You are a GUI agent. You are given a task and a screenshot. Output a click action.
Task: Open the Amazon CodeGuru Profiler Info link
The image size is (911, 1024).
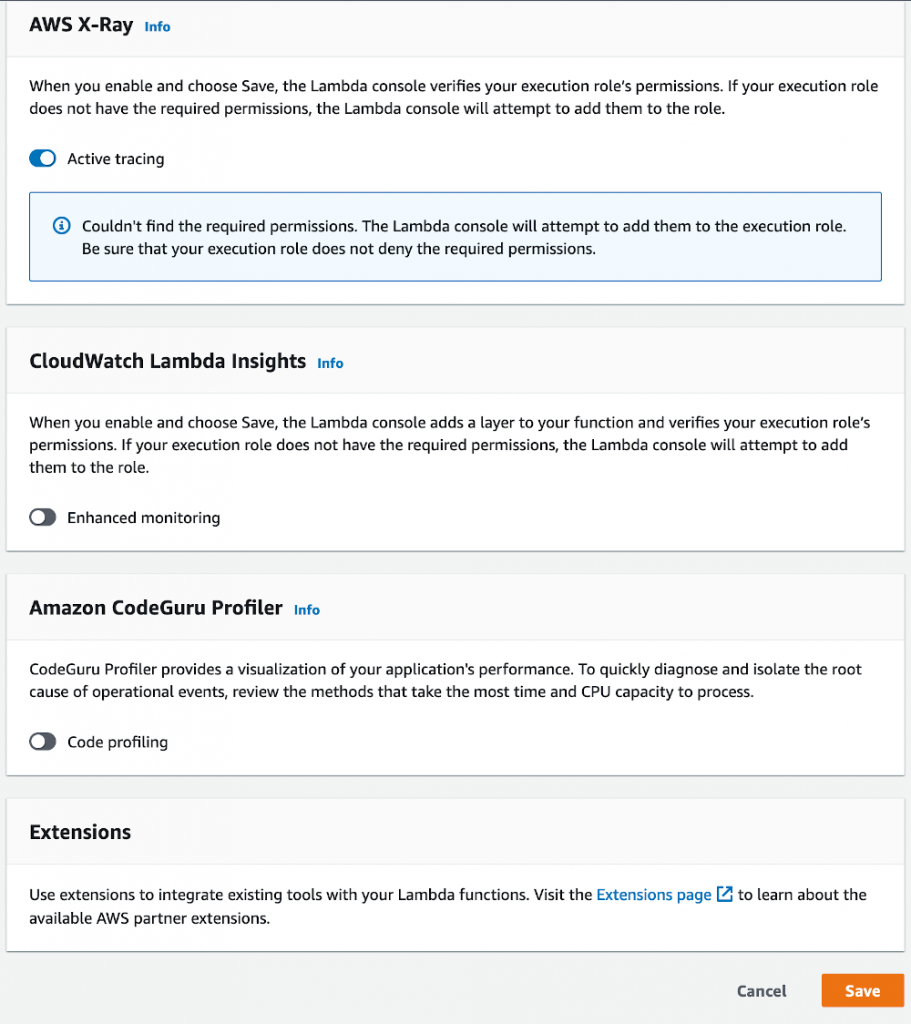pos(307,610)
